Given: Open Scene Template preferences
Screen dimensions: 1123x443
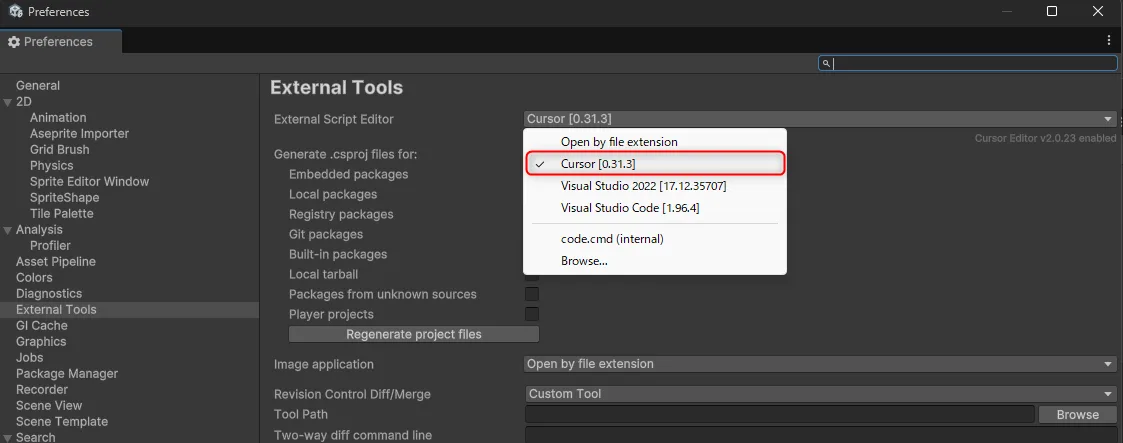Looking at the screenshot, I should click(62, 422).
